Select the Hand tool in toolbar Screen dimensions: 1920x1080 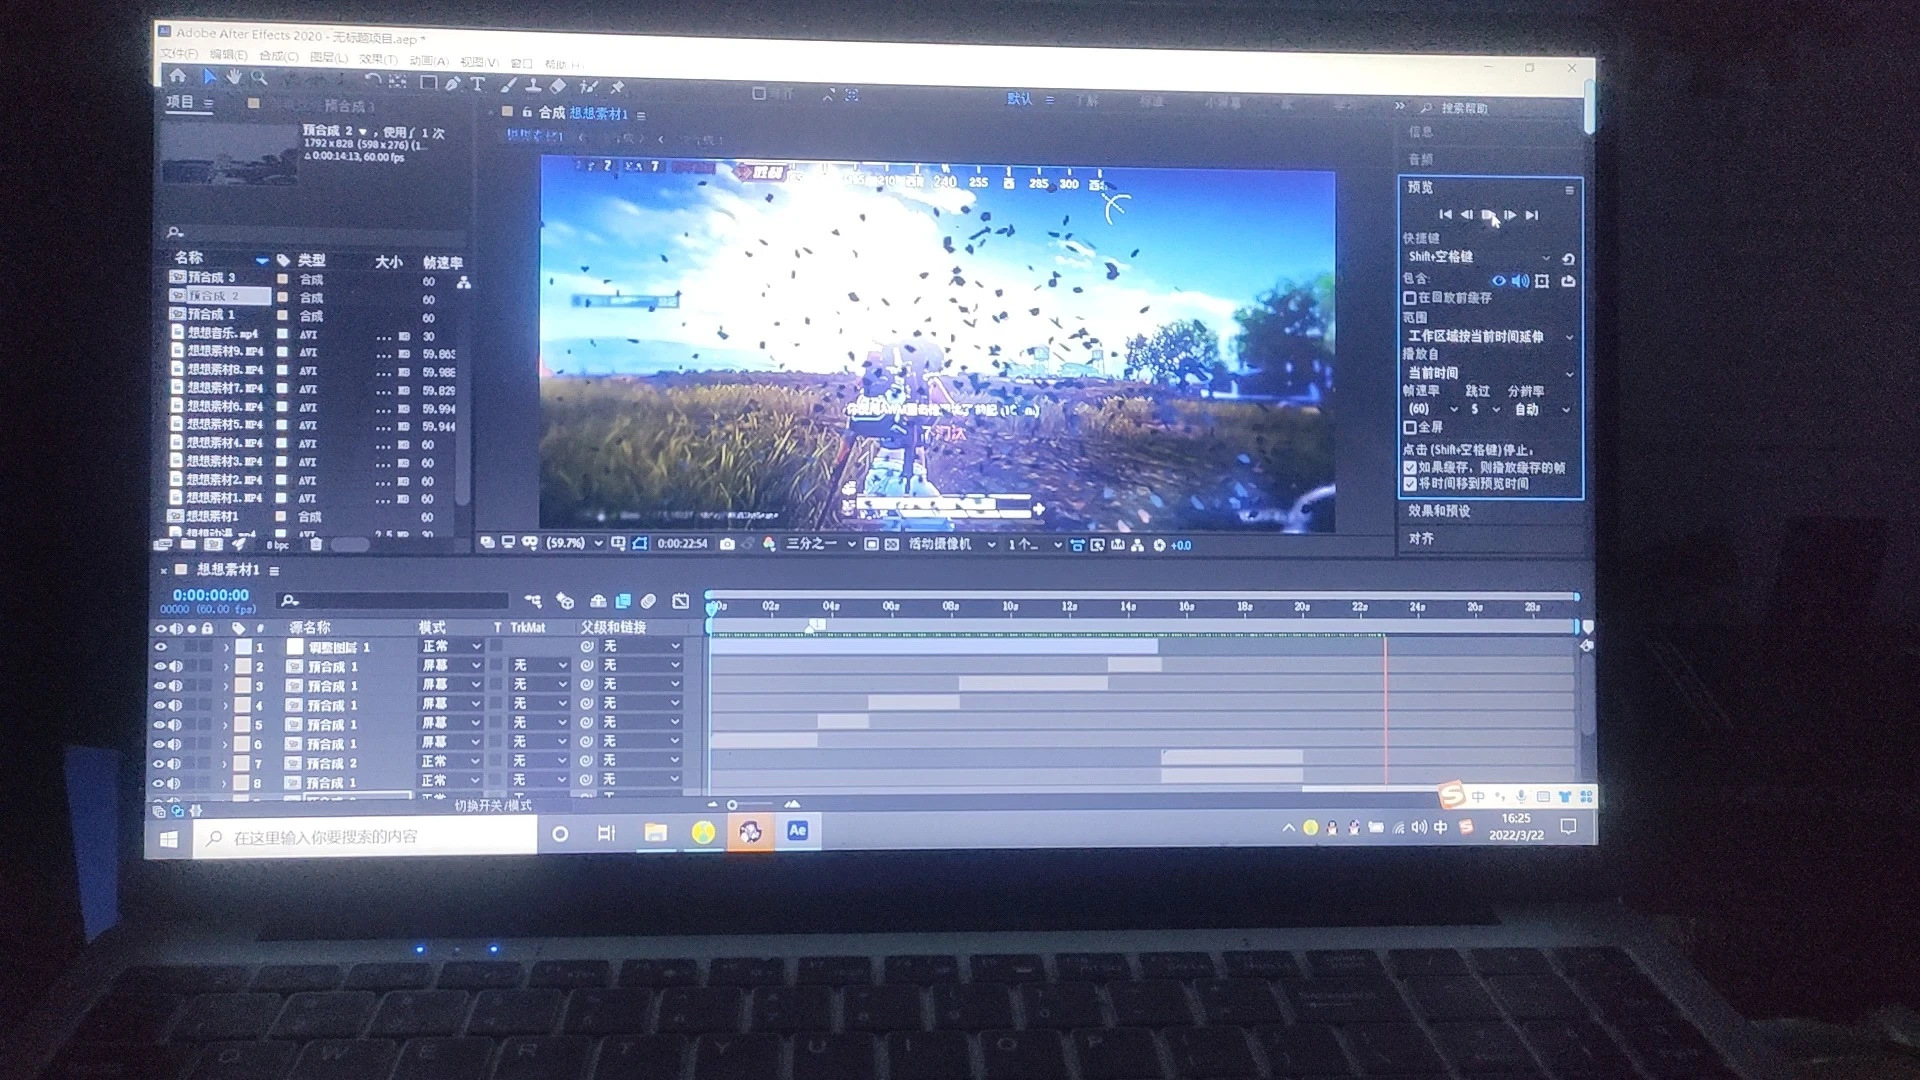click(x=233, y=77)
